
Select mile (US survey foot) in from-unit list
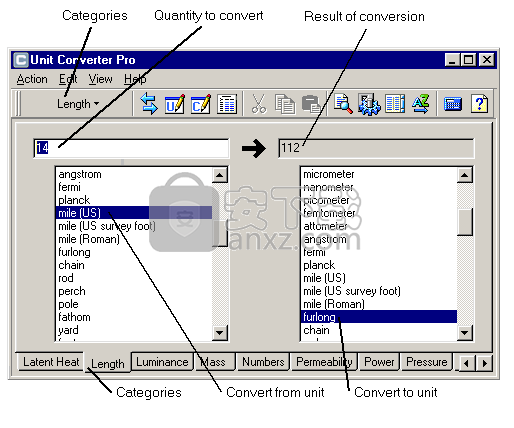(x=134, y=226)
